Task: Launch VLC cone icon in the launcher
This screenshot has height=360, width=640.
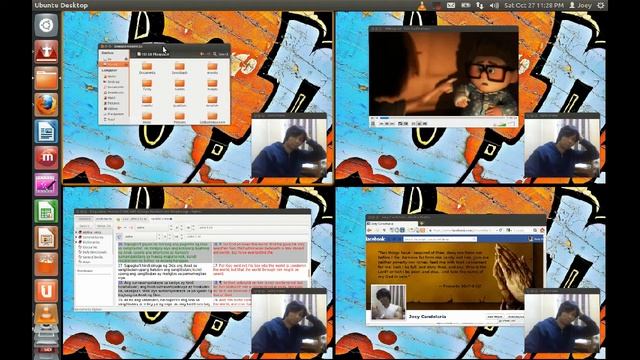Action: pos(46,315)
